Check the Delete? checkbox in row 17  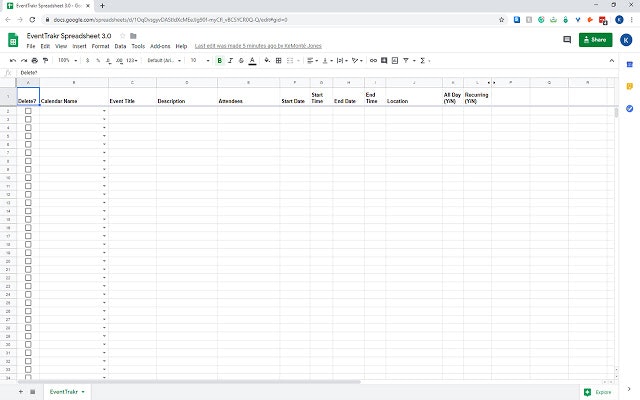click(28, 236)
